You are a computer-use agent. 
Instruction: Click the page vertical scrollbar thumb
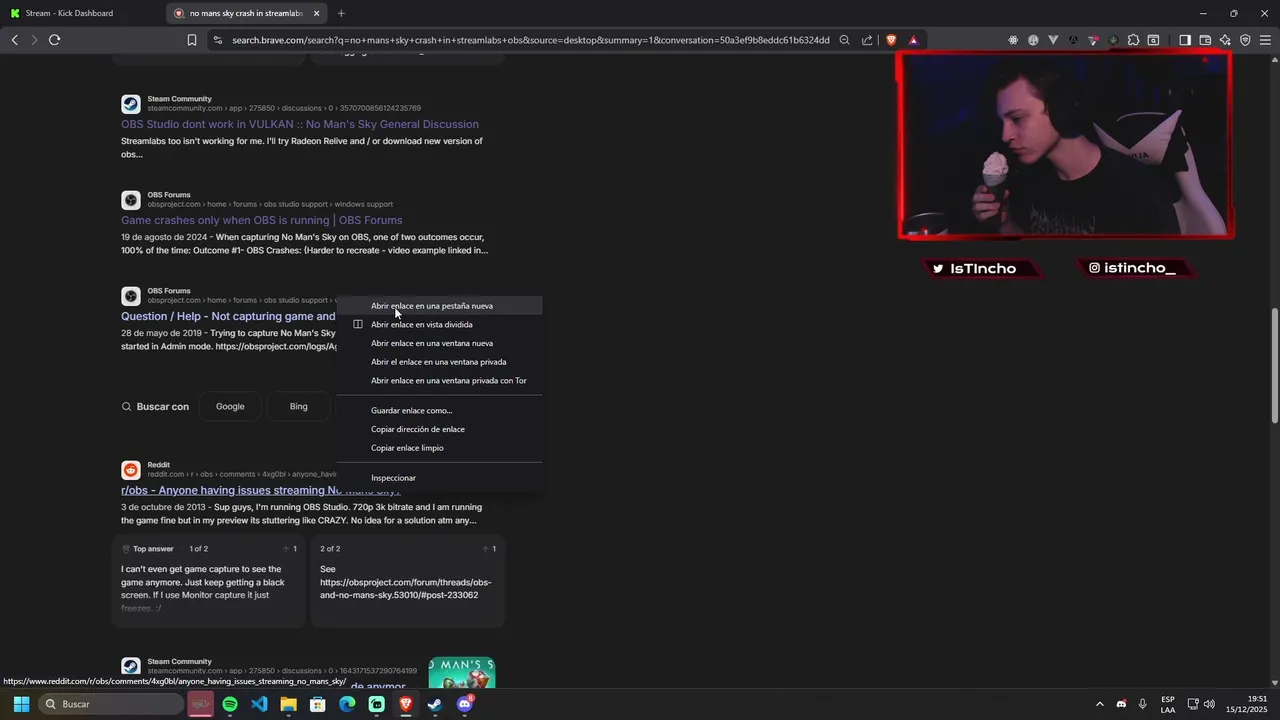1274,365
